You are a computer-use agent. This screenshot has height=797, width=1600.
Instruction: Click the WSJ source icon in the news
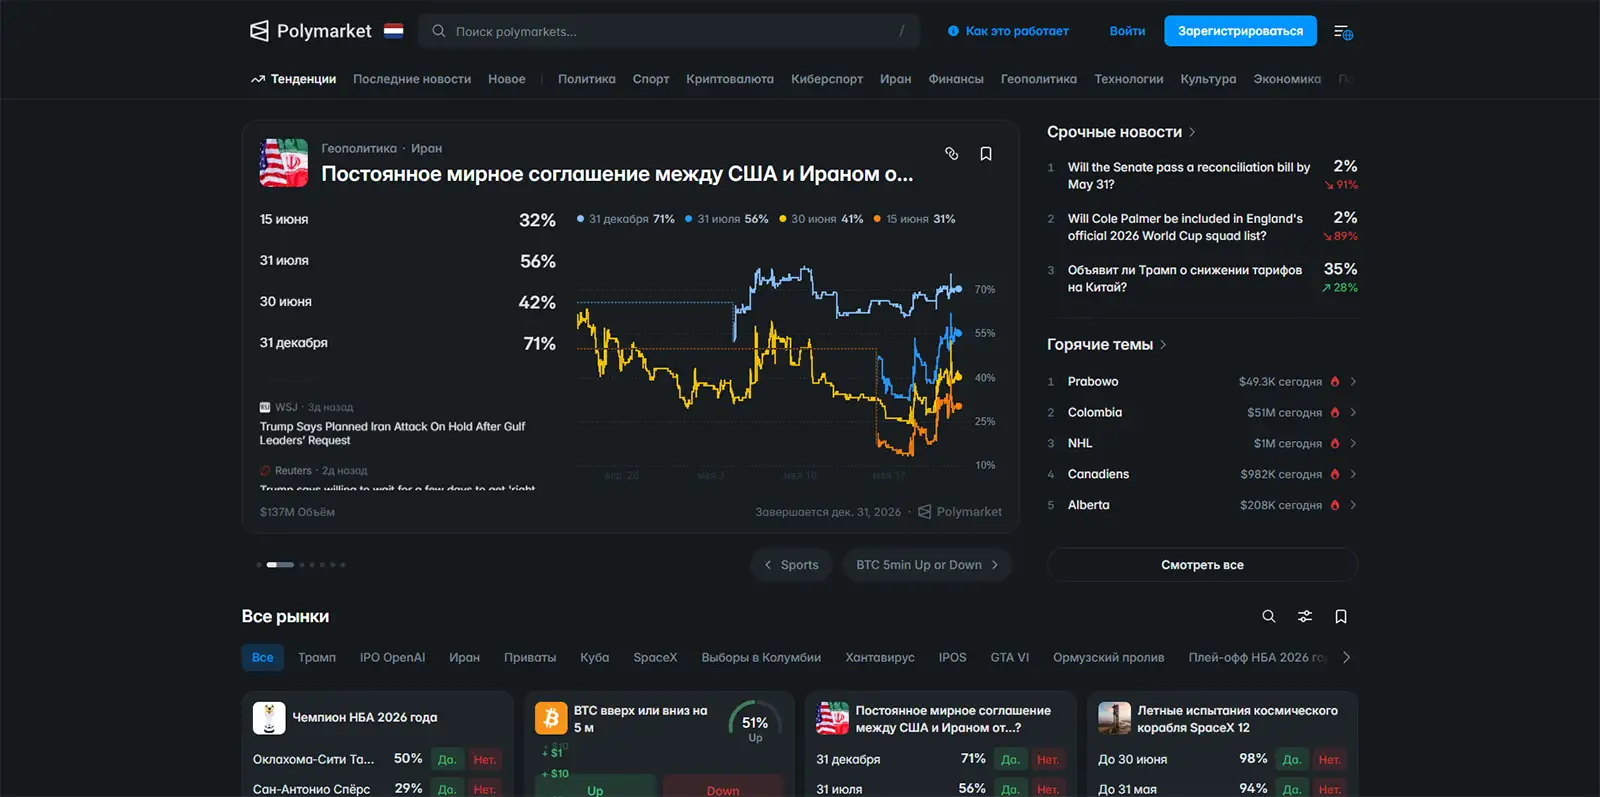(x=265, y=407)
